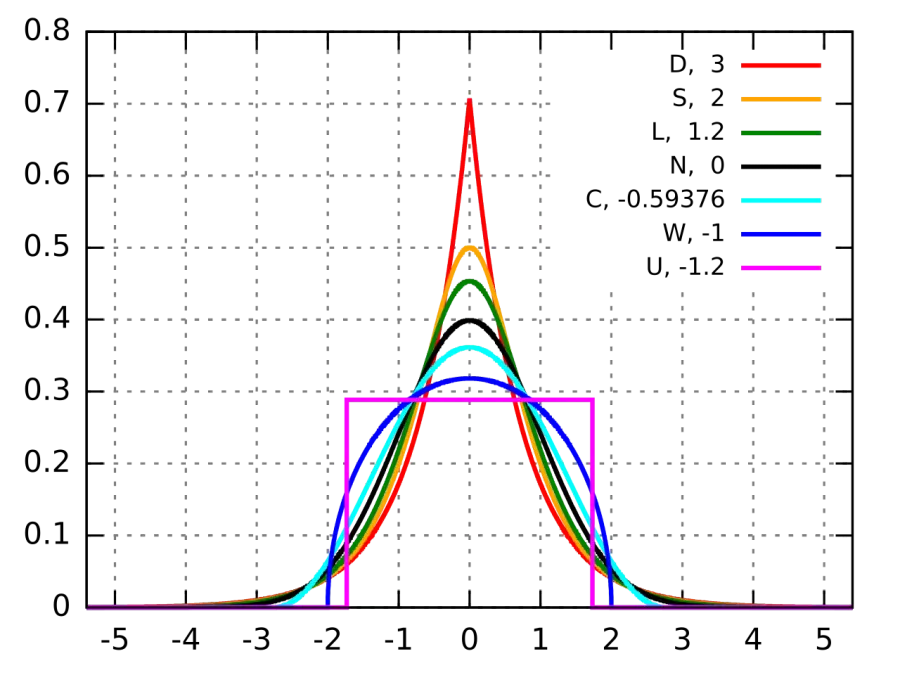Click the cyan C legend line
The width and height of the screenshot is (900, 675).
point(781,200)
